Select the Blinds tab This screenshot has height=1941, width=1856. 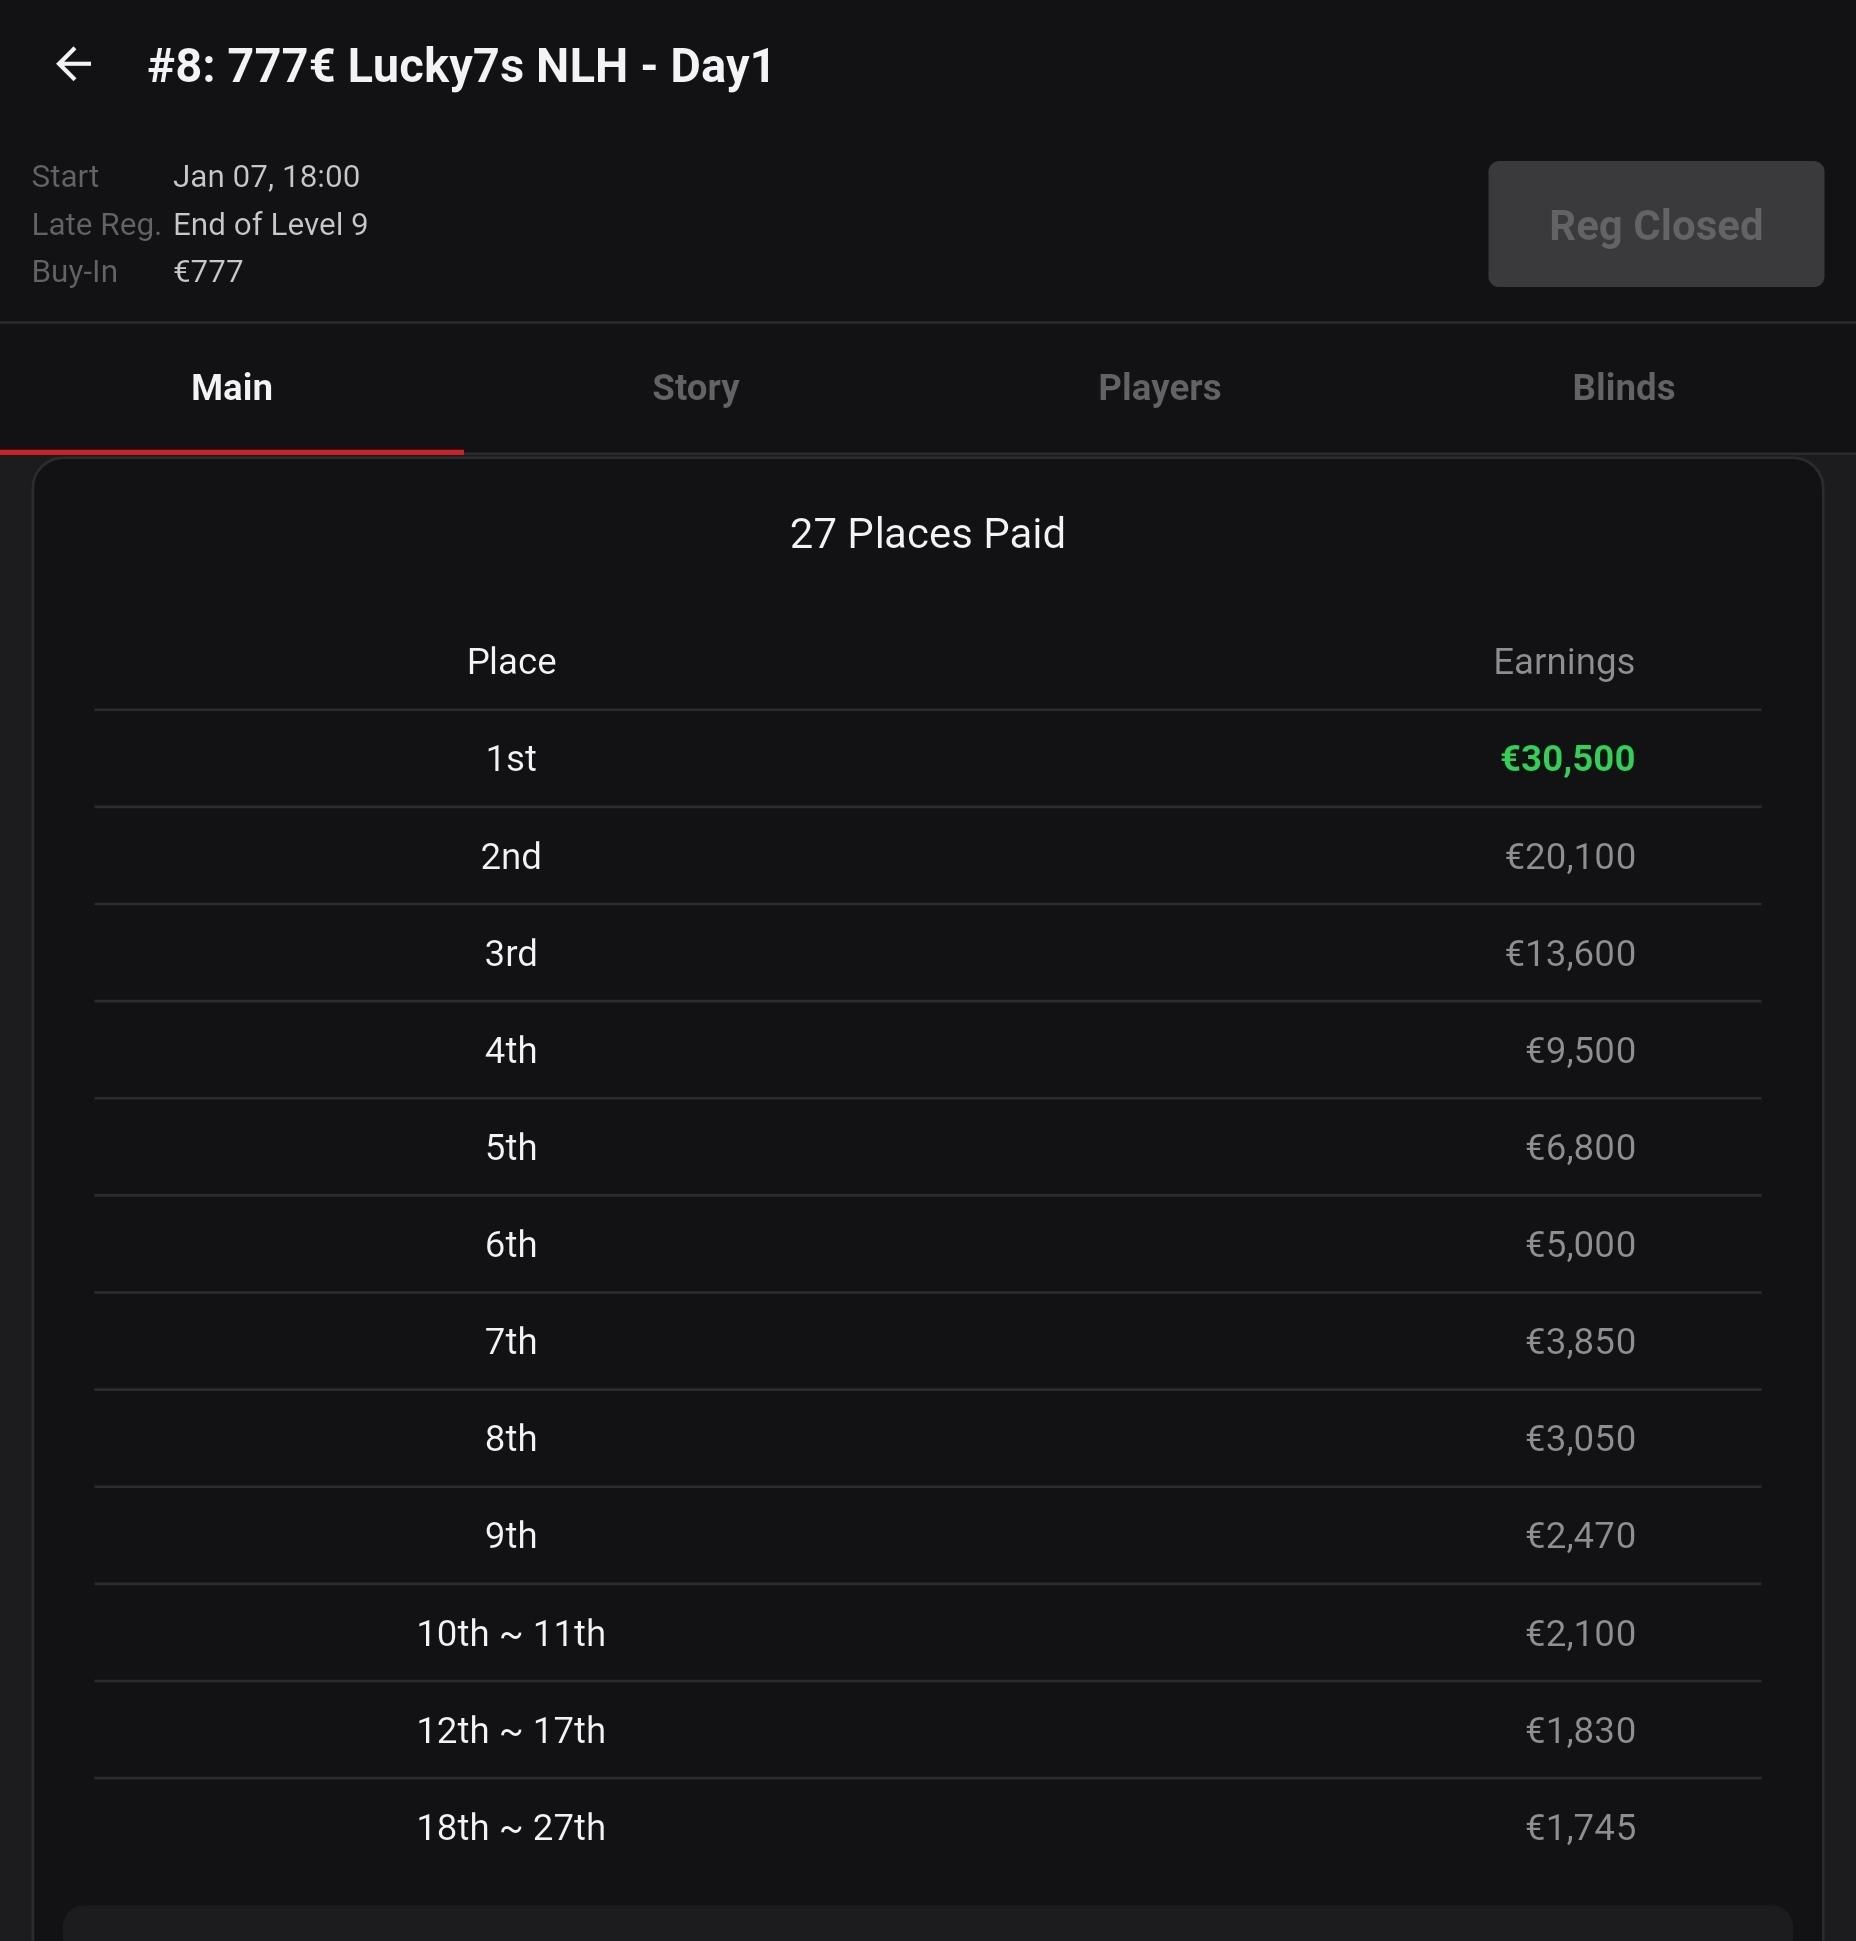coord(1622,388)
